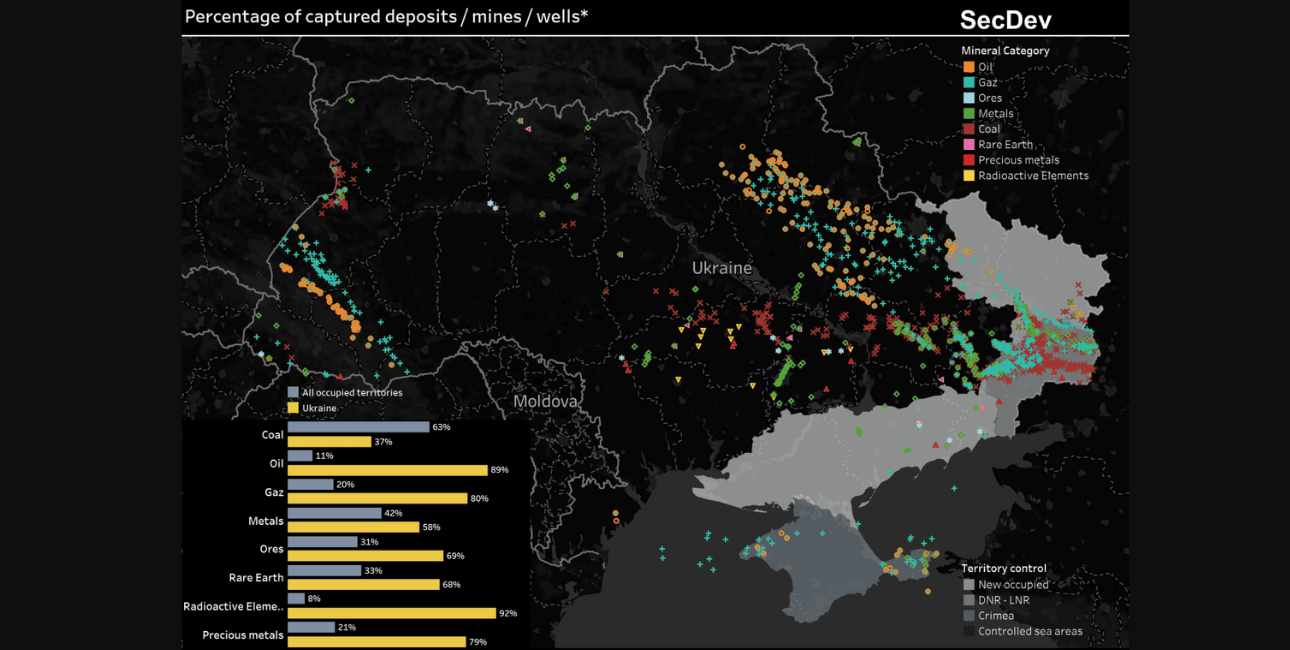Select the 89% Oil Ukraine bar
Screen dimensions: 1290x650
[x=387, y=470]
